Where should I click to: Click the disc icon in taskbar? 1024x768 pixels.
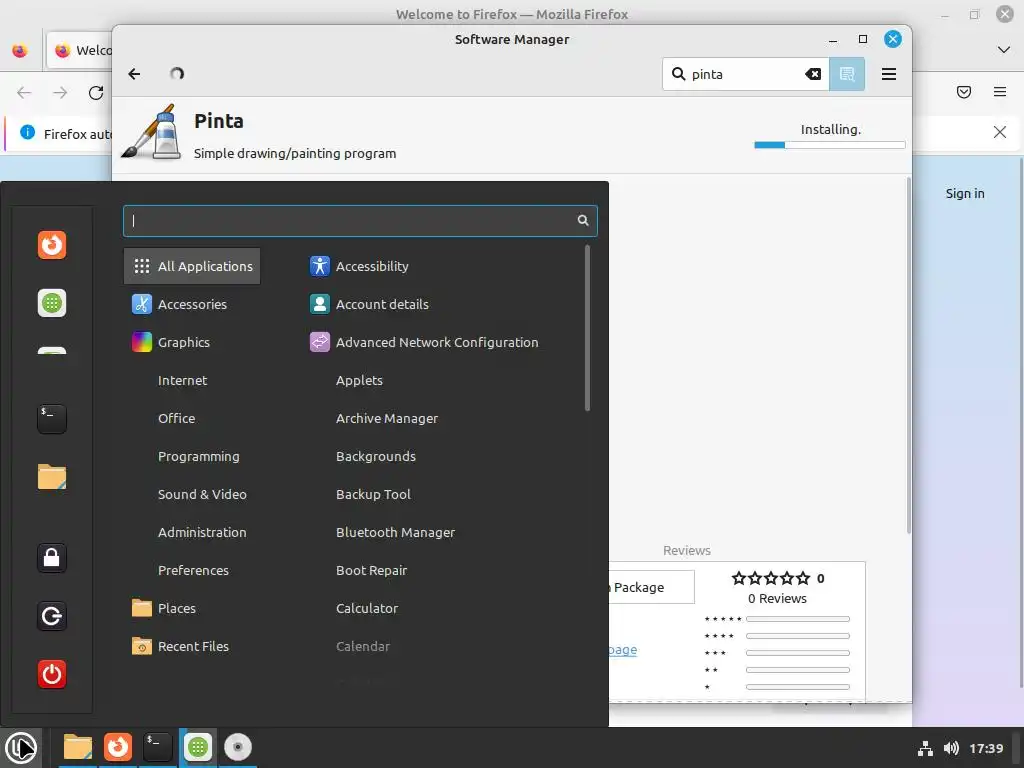238,747
